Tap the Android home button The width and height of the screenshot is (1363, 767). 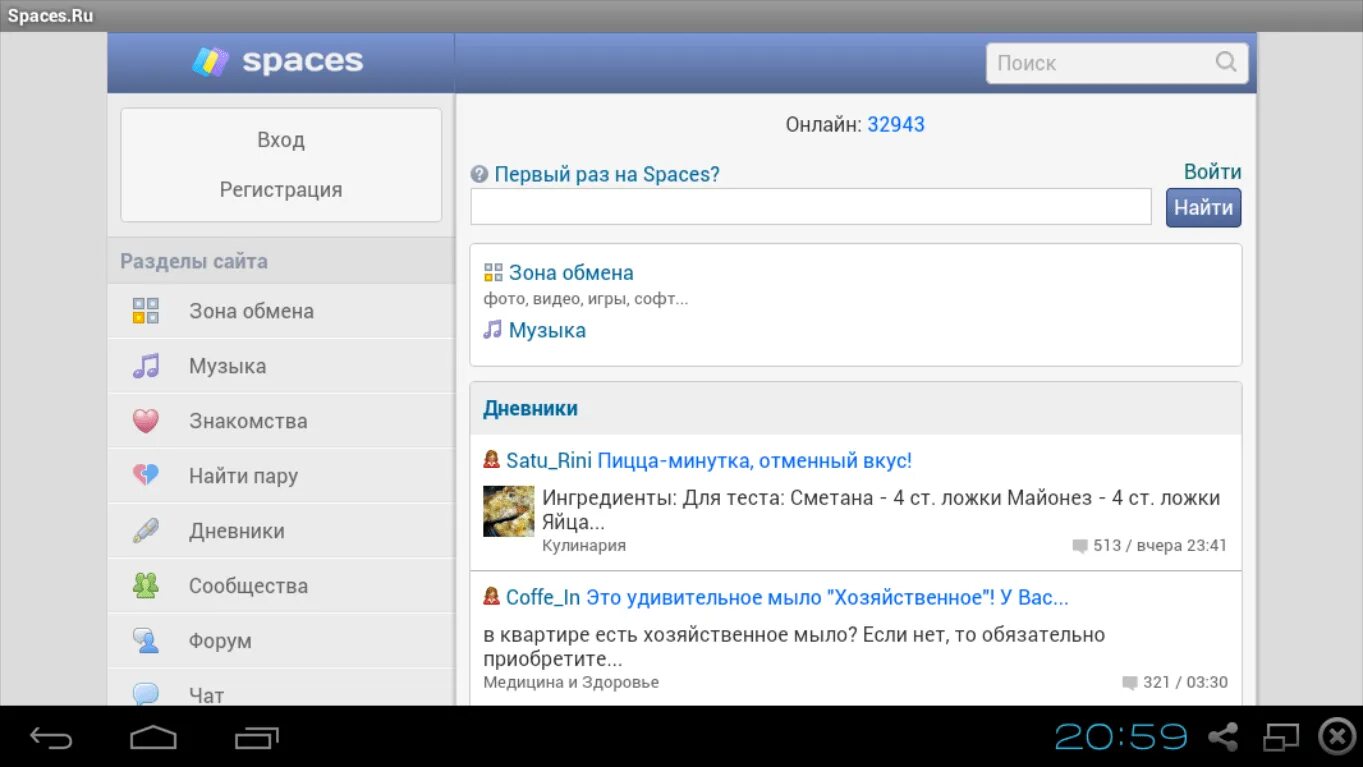(153, 738)
